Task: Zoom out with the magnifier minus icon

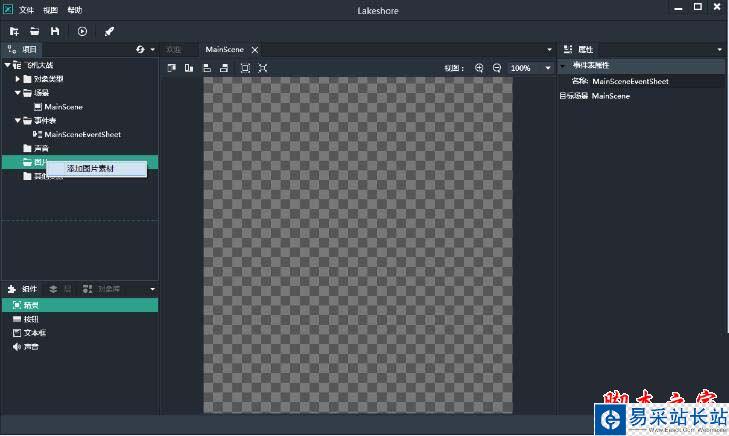Action: [x=497, y=68]
